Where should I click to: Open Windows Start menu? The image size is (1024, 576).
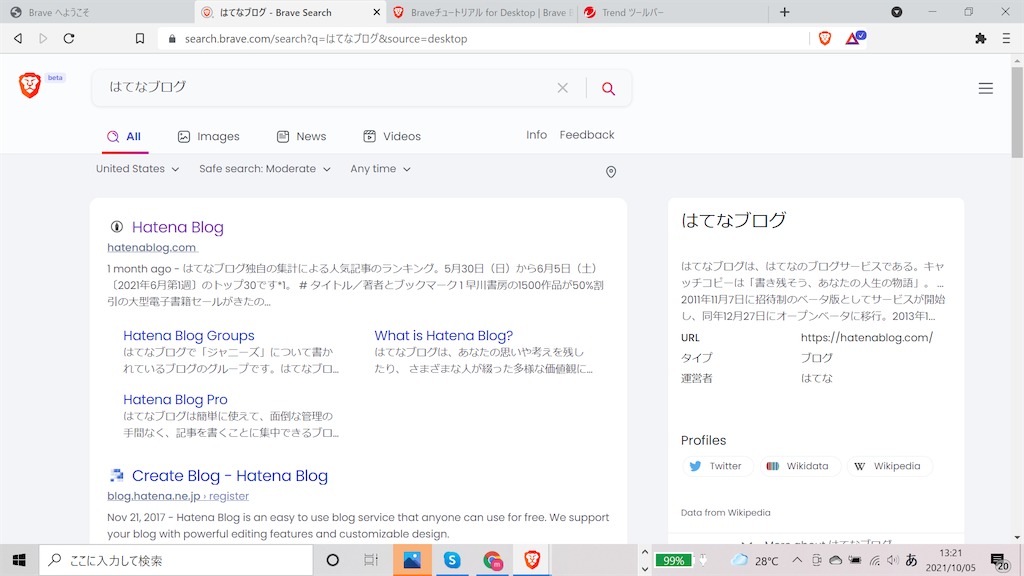coord(19,560)
